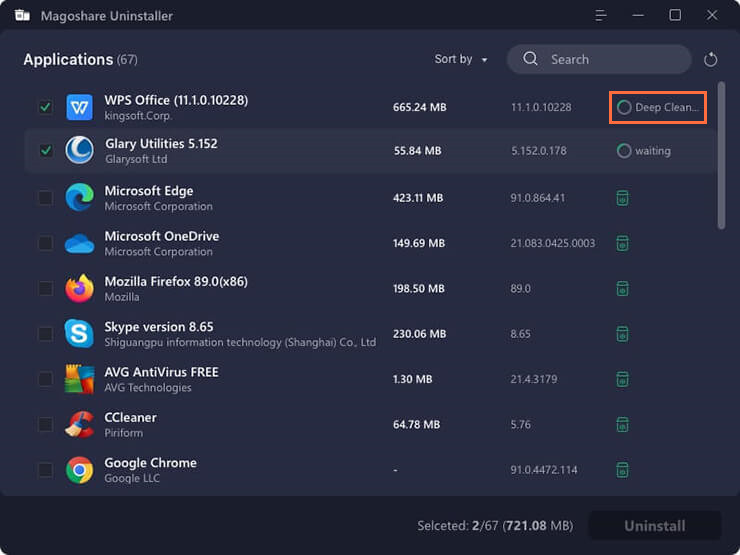Screen dimensions: 740x555
Task: Click the Magoshare Uninstaller logo icon
Action: point(22,16)
